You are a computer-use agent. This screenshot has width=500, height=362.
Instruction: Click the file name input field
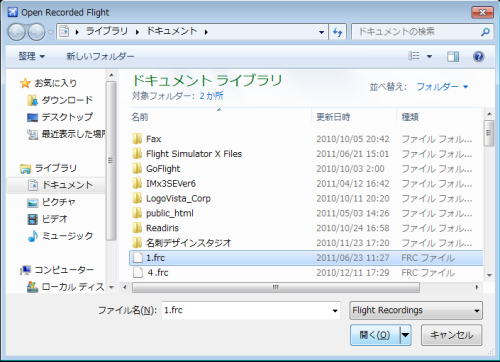247,311
